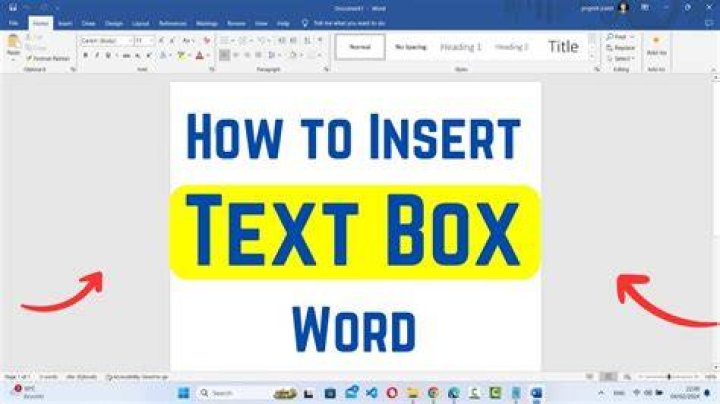Apply the red font color
The width and height of the screenshot is (720, 404).
tap(200, 56)
